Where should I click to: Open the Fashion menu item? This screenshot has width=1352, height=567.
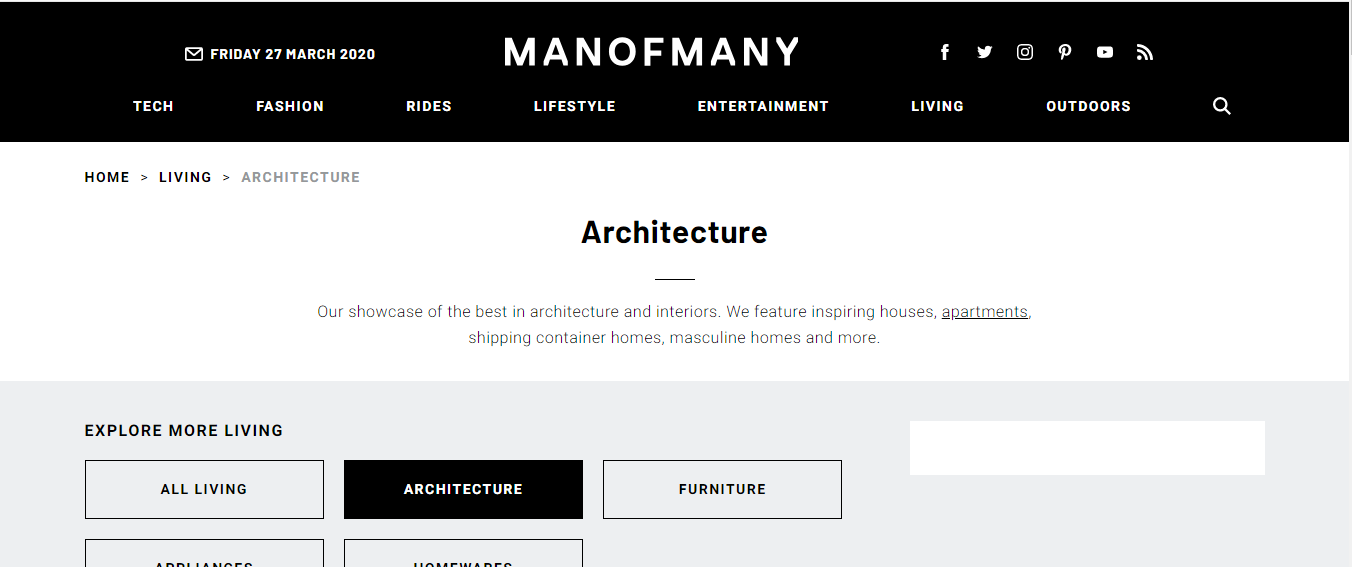(x=290, y=106)
